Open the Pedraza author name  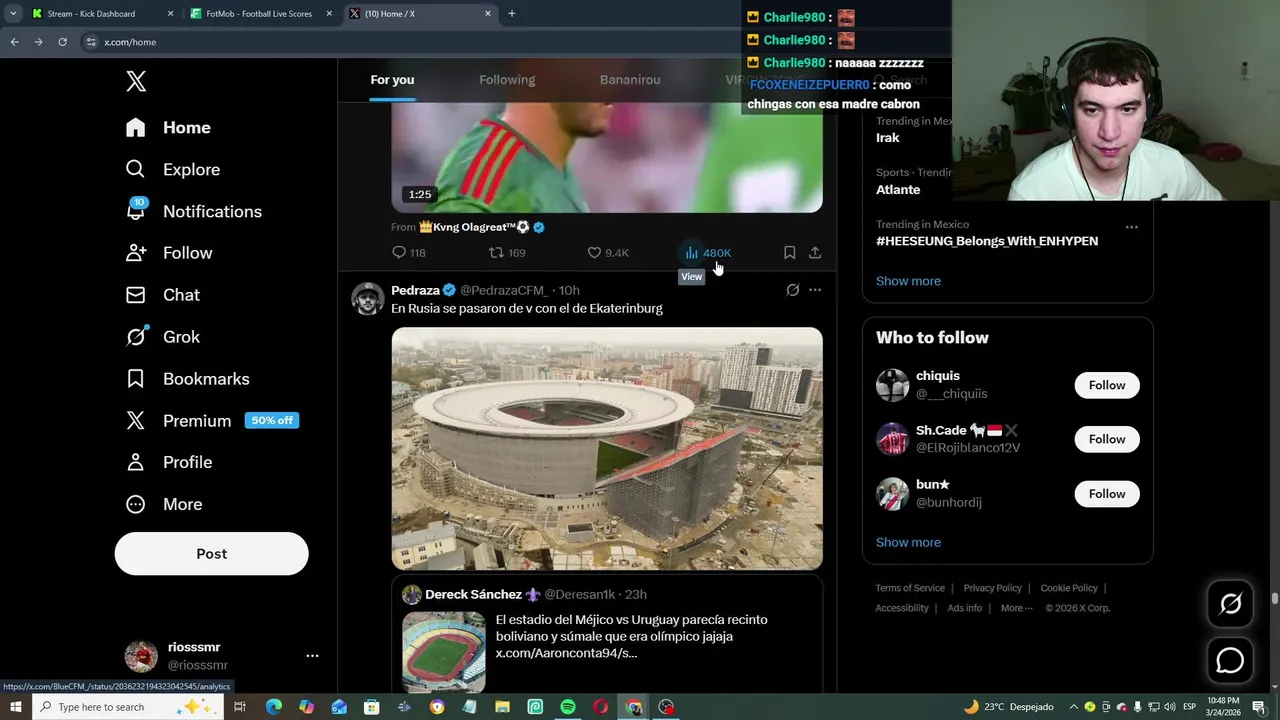point(415,290)
